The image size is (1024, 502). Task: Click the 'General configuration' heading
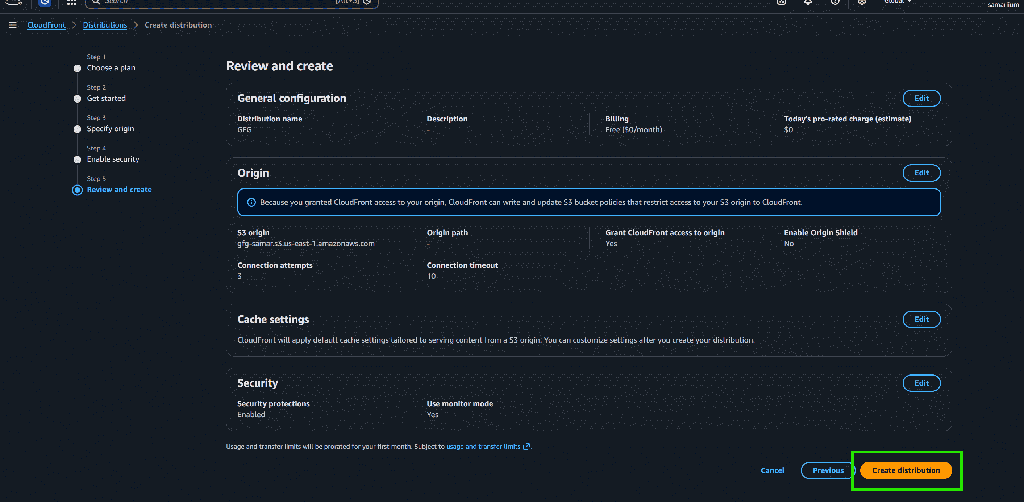coord(292,99)
